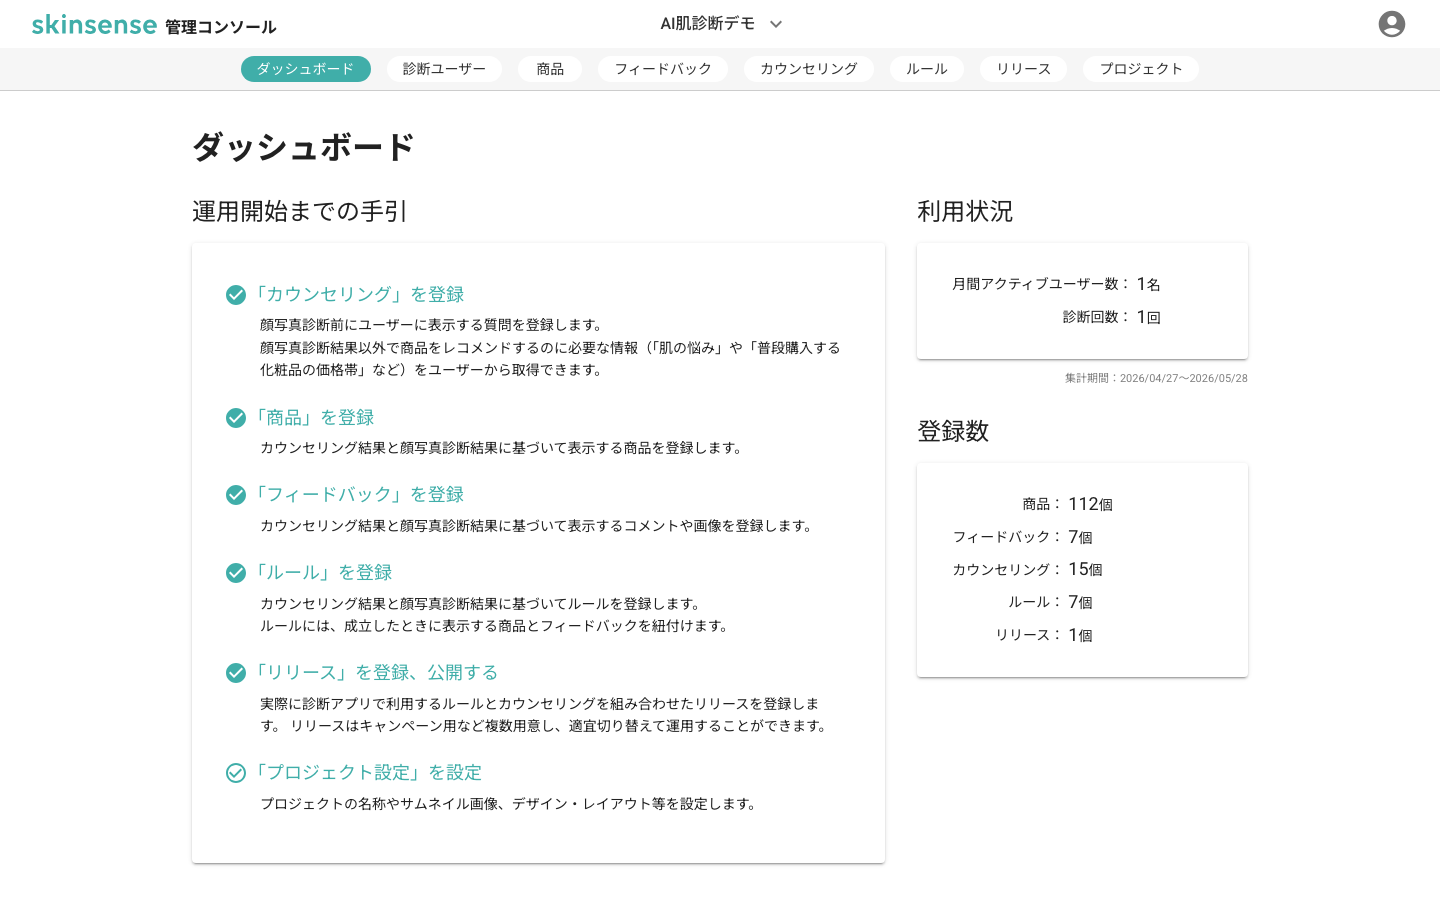Screen dimensions: 1440x900
Task: Click the 運用開始までの手引 heading
Action: pos(300,211)
